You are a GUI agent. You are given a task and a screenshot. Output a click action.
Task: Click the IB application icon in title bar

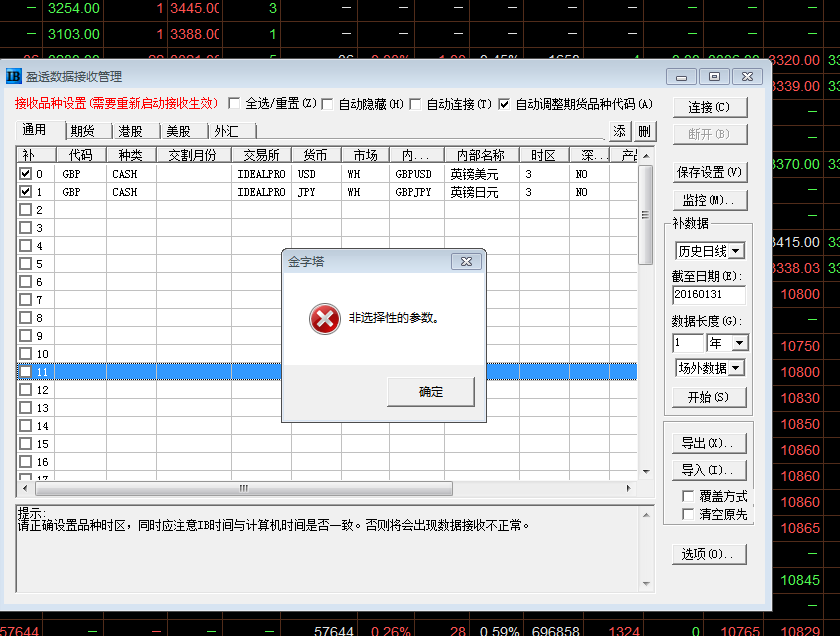[x=13, y=77]
